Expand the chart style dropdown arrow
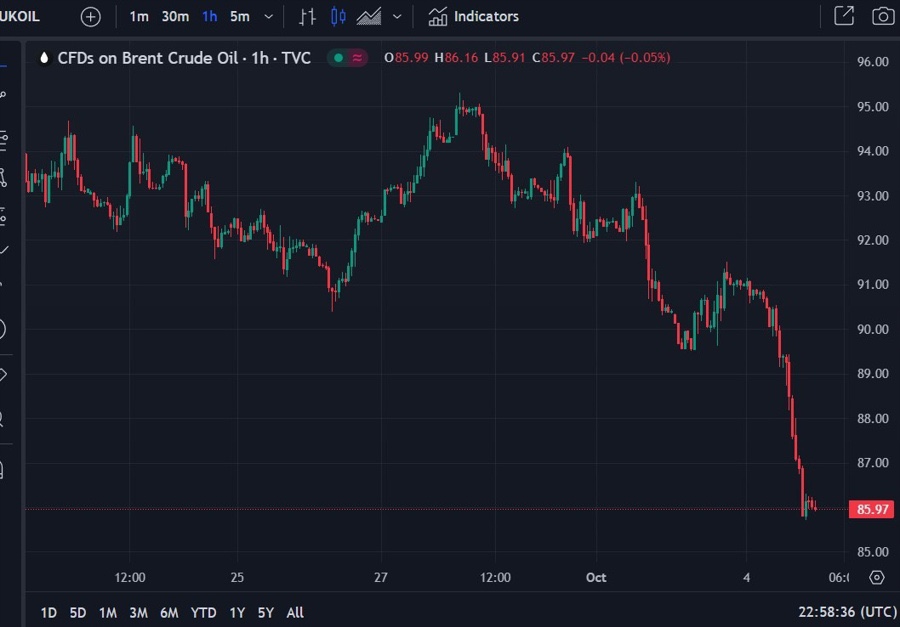The image size is (900, 627). (x=398, y=16)
